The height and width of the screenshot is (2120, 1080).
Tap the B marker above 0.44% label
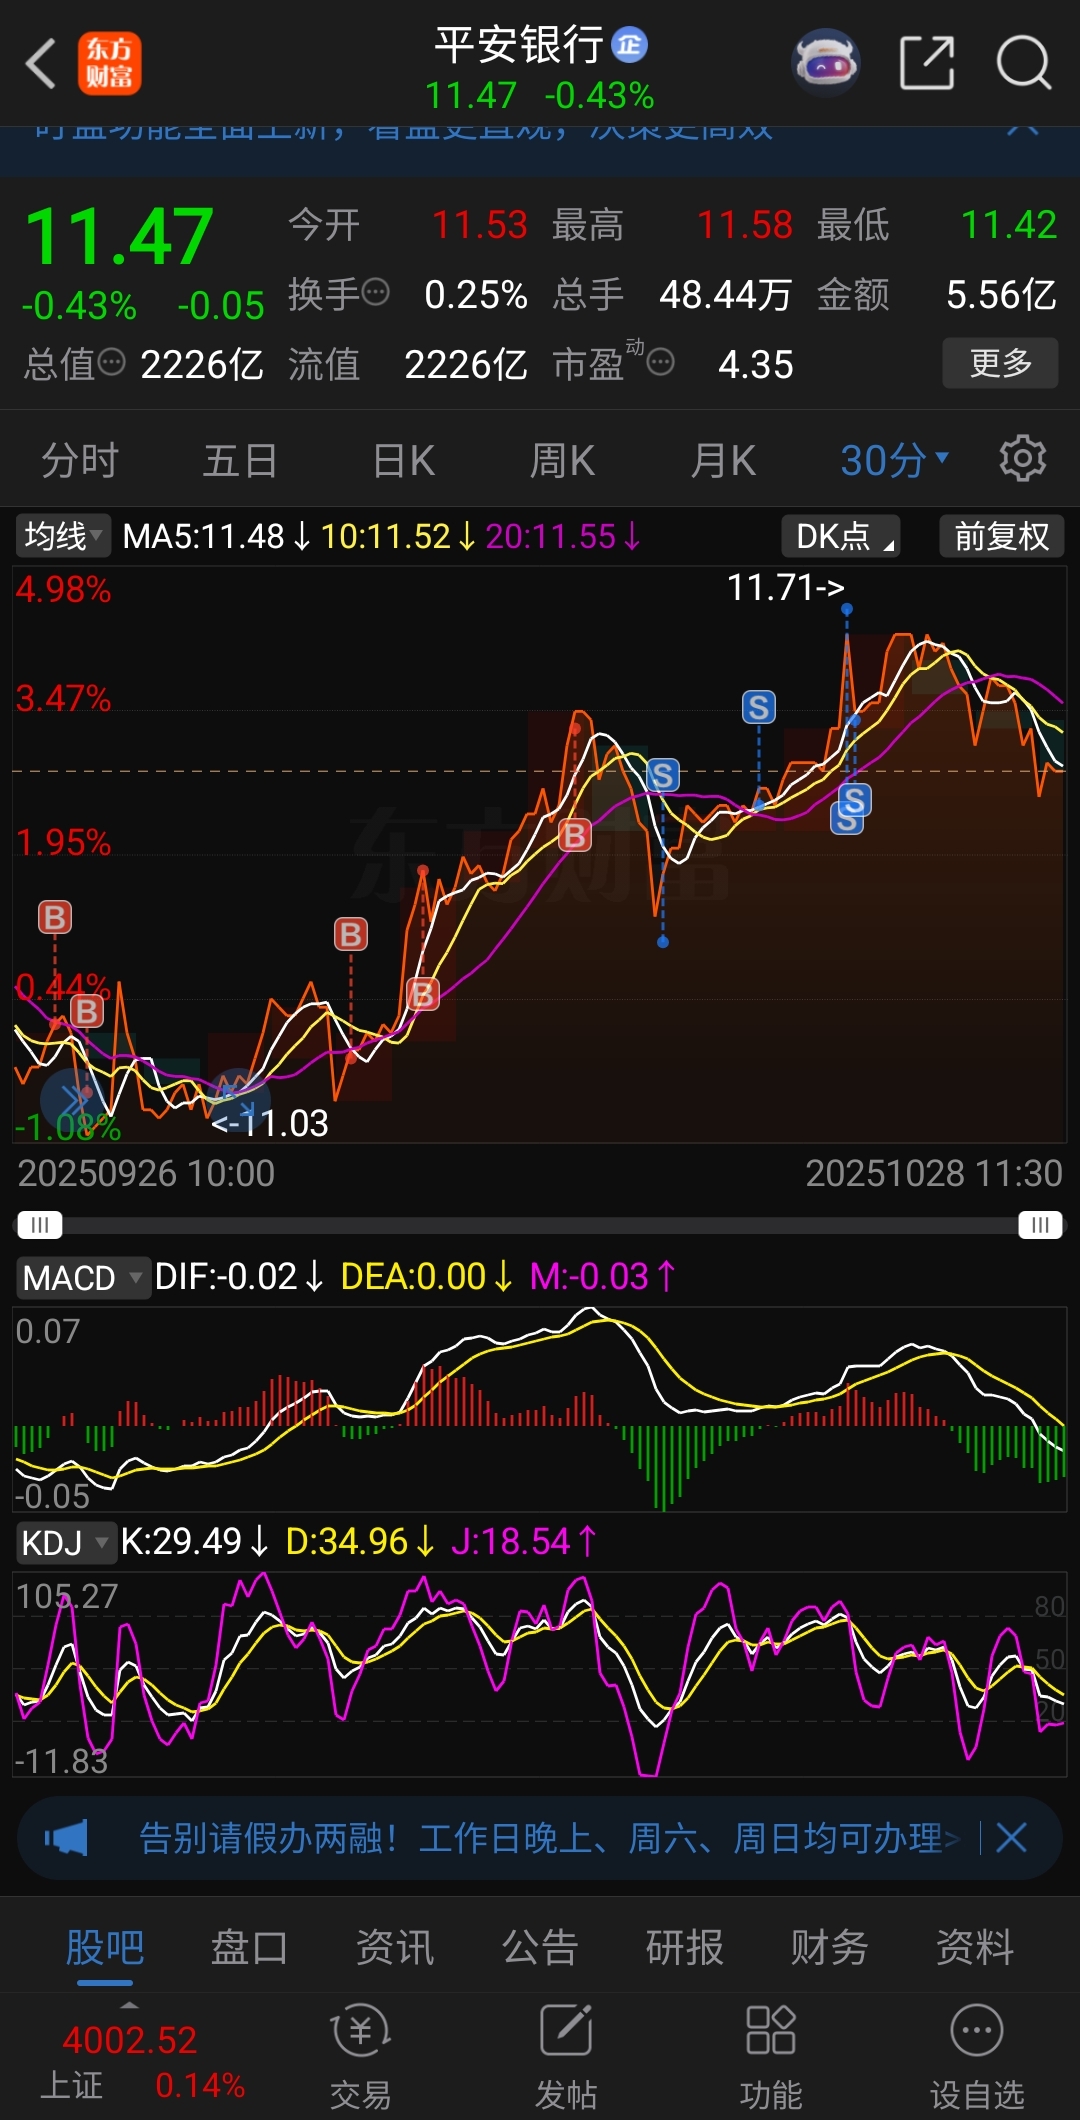pyautogui.click(x=55, y=917)
